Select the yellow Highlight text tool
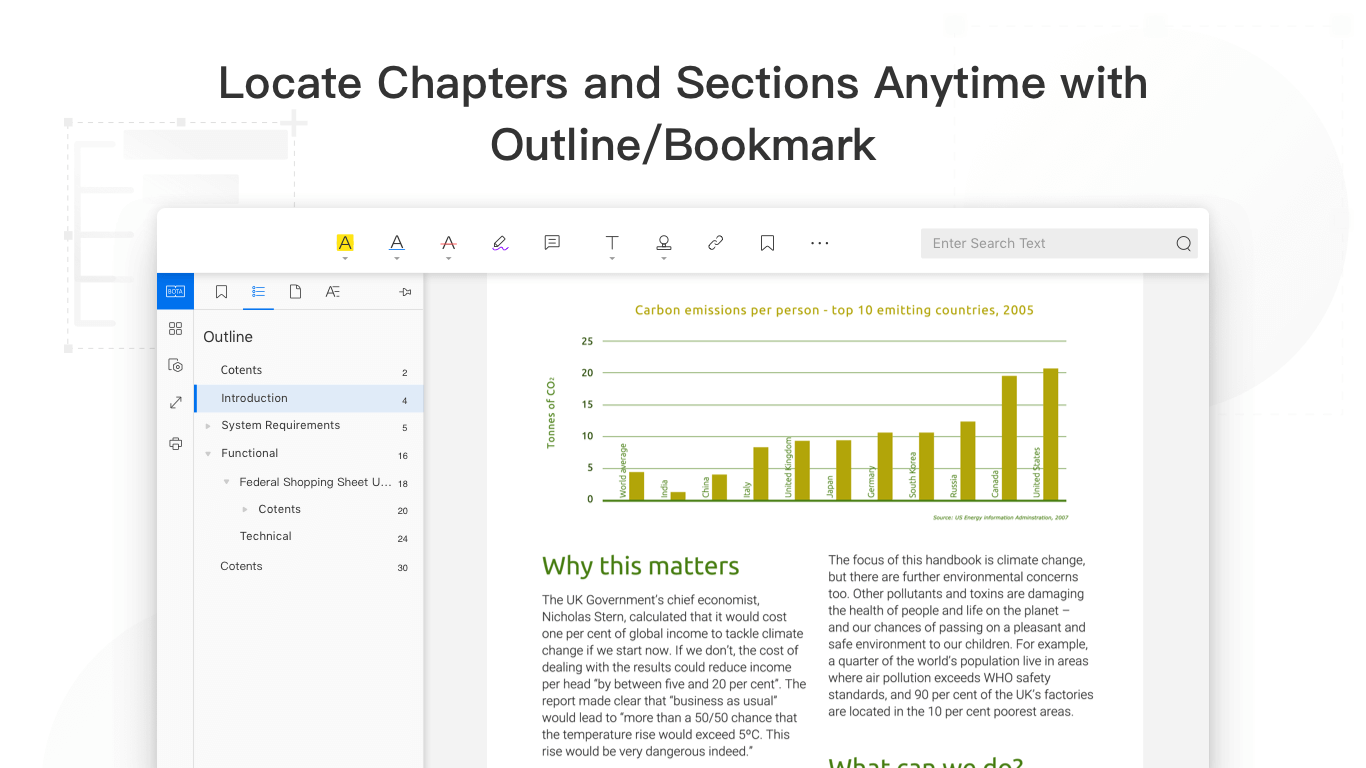Viewport: 1366px width, 768px height. click(x=345, y=243)
